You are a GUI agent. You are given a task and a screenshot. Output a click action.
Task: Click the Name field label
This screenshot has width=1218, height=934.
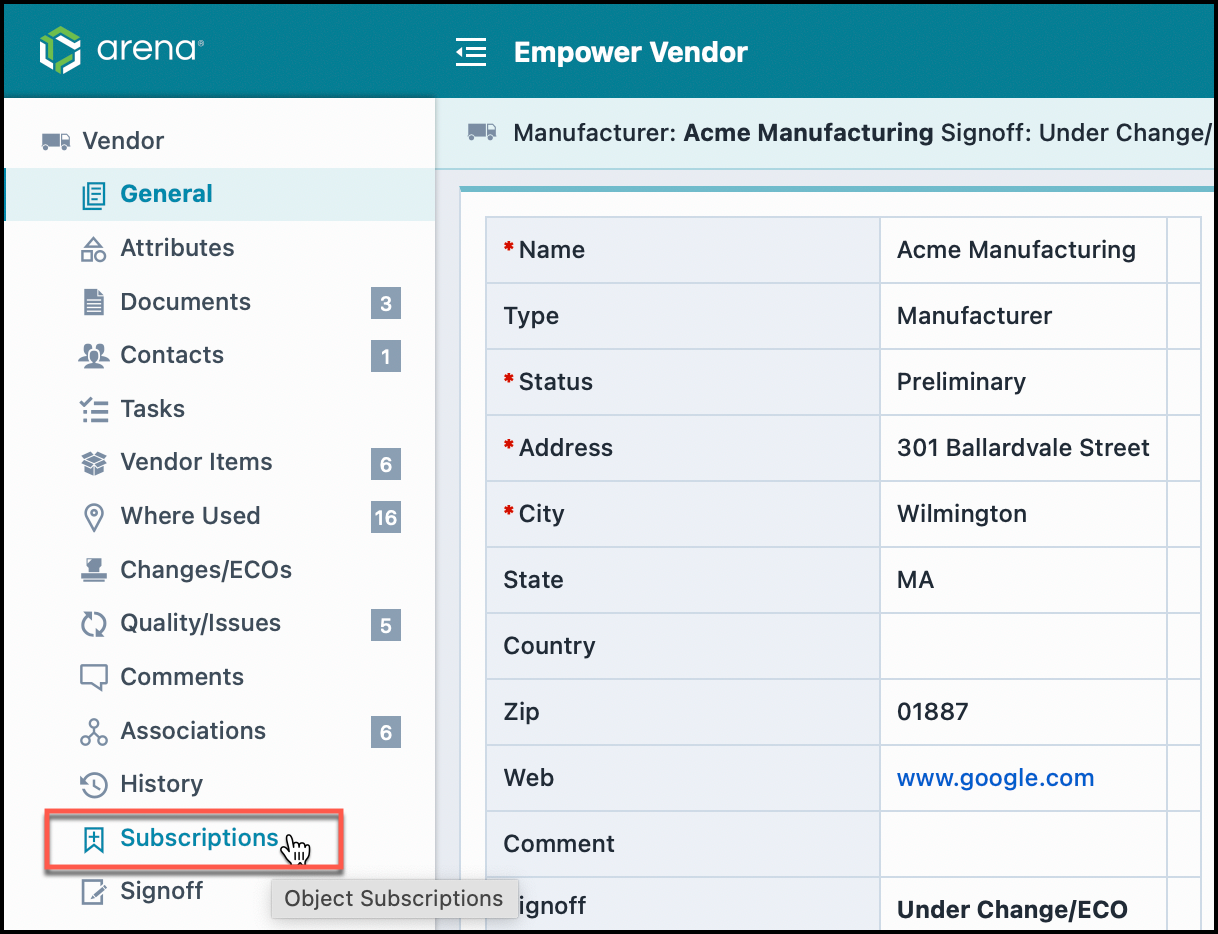point(552,250)
